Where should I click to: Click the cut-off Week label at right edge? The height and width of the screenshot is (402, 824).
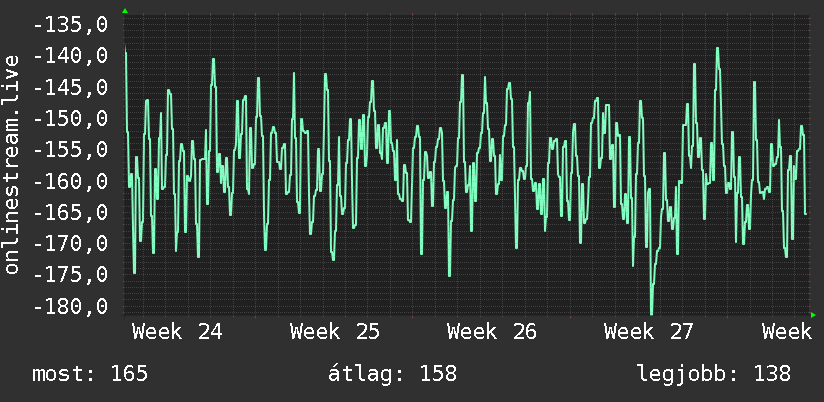[x=787, y=332]
